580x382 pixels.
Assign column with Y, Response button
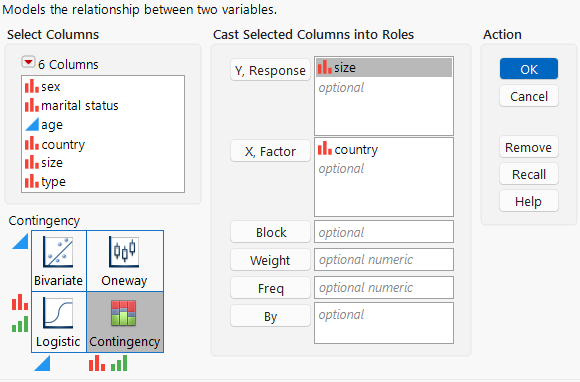[x=270, y=70]
